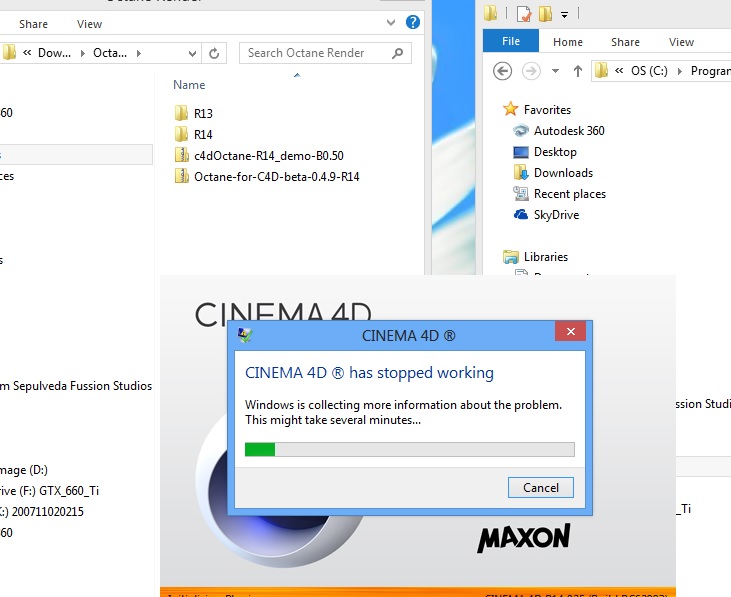Image resolution: width=731 pixels, height=597 pixels.
Task: Click the dialog's application icon in its title bar
Action: click(245, 335)
